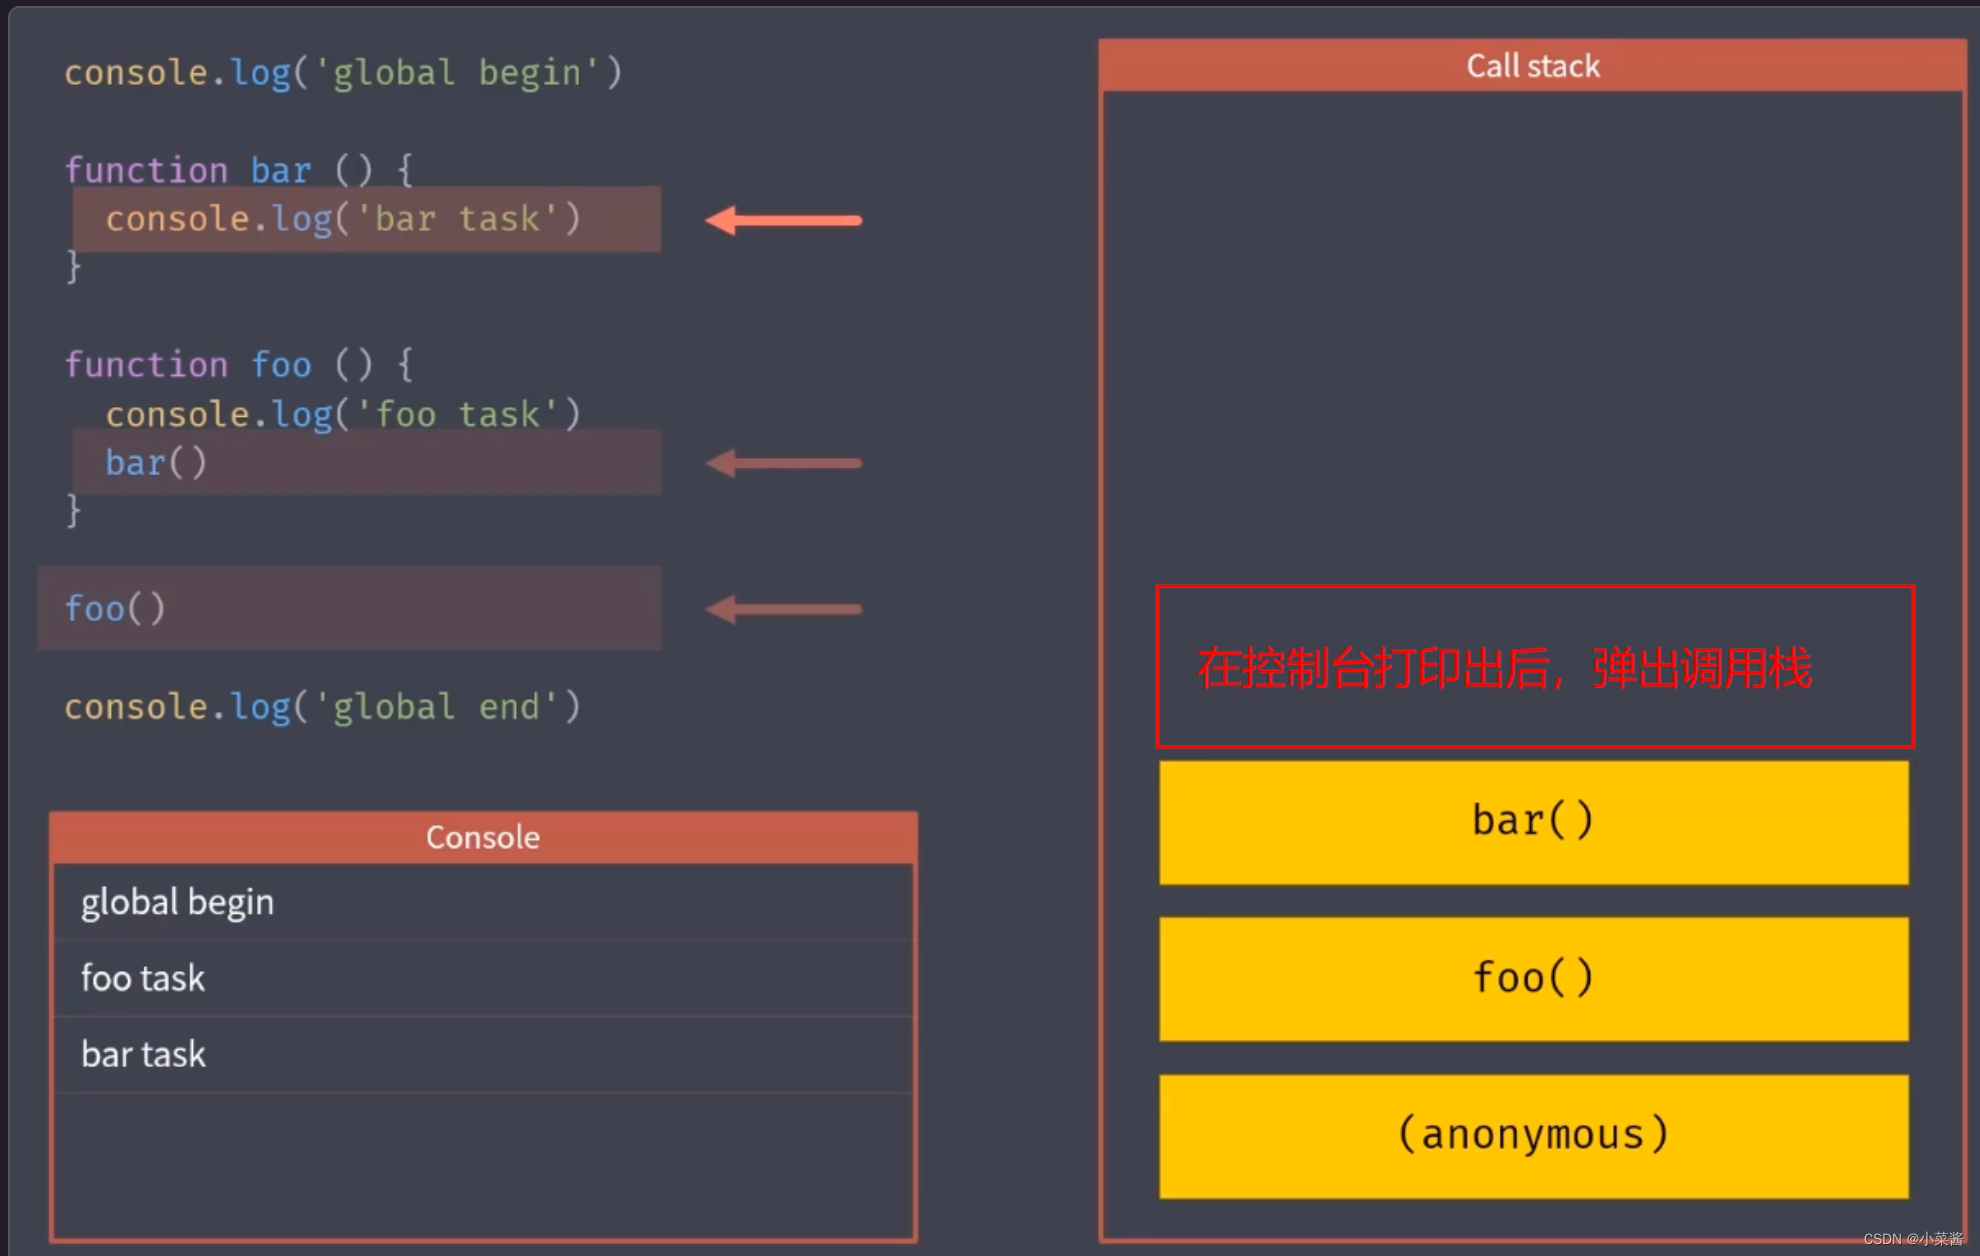Click the Call stack panel header
This screenshot has width=1980, height=1256.
click(x=1532, y=66)
